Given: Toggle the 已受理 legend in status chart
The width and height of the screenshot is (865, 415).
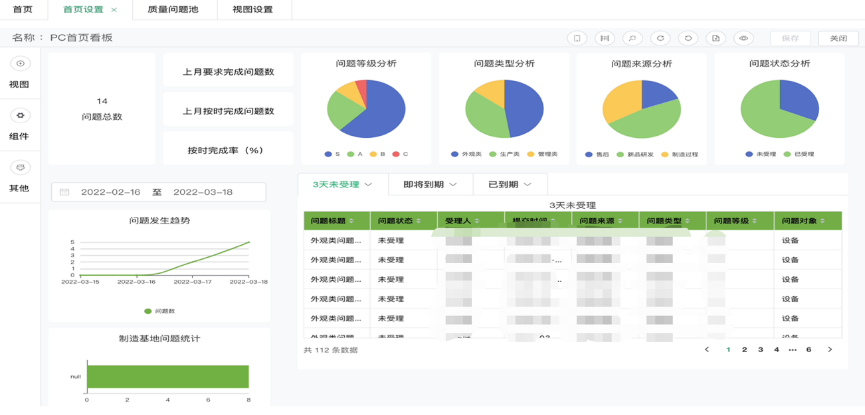Looking at the screenshot, I should pyautogui.click(x=801, y=154).
